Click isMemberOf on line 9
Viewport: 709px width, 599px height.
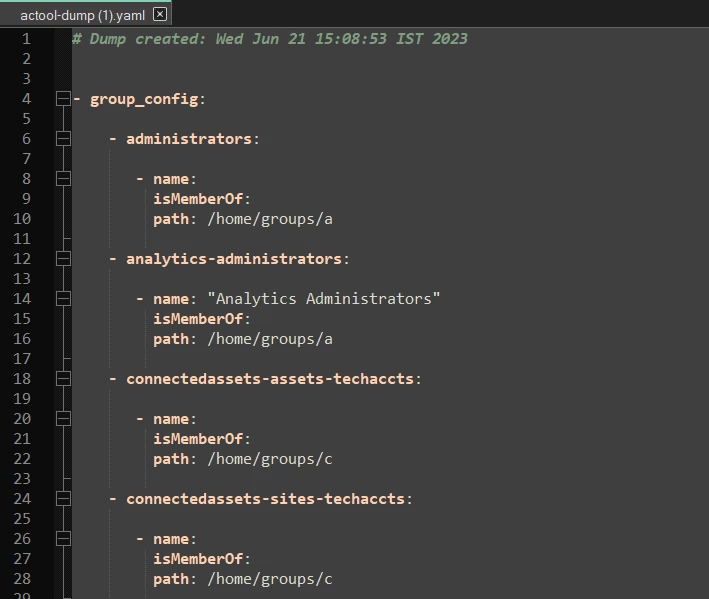[198, 199]
